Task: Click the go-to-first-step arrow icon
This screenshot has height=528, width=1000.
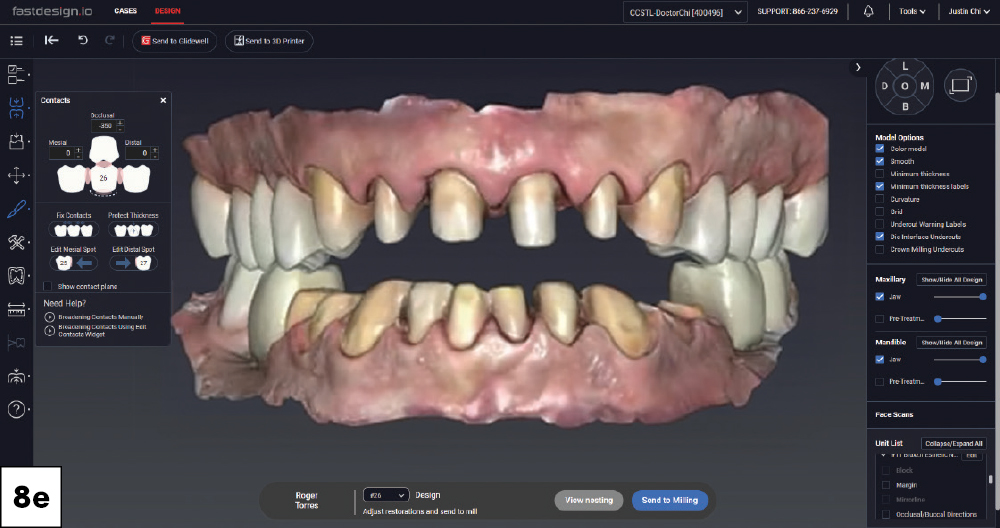Action: point(52,40)
